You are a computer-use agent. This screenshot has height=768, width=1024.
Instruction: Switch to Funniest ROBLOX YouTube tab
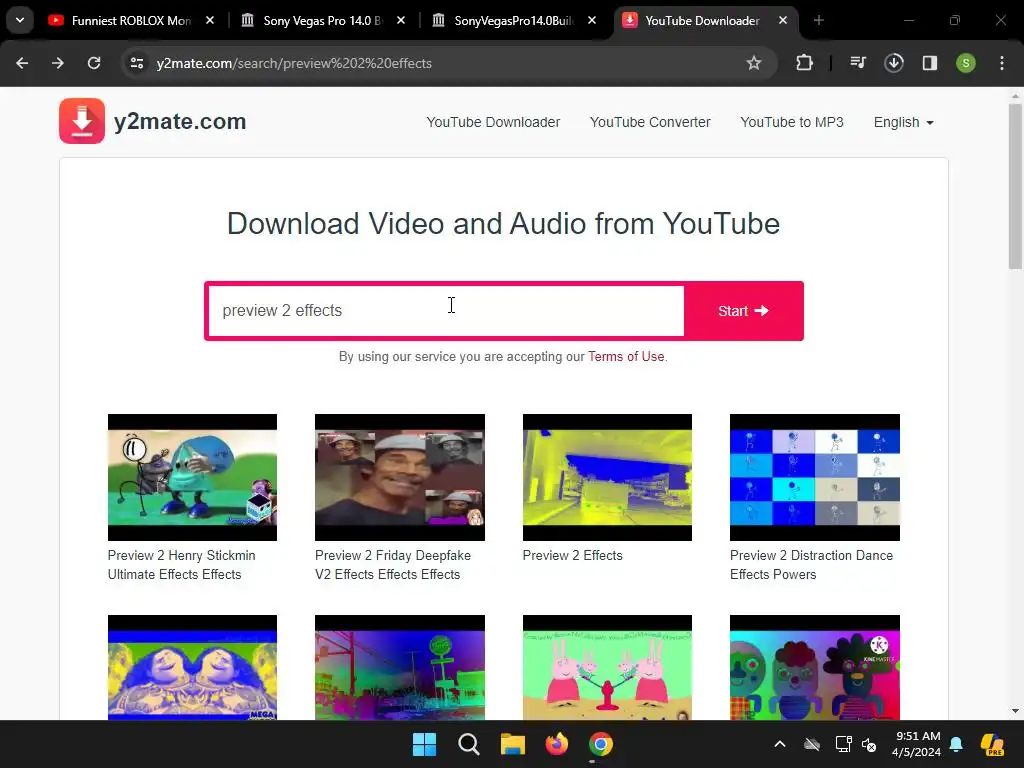pos(131,20)
